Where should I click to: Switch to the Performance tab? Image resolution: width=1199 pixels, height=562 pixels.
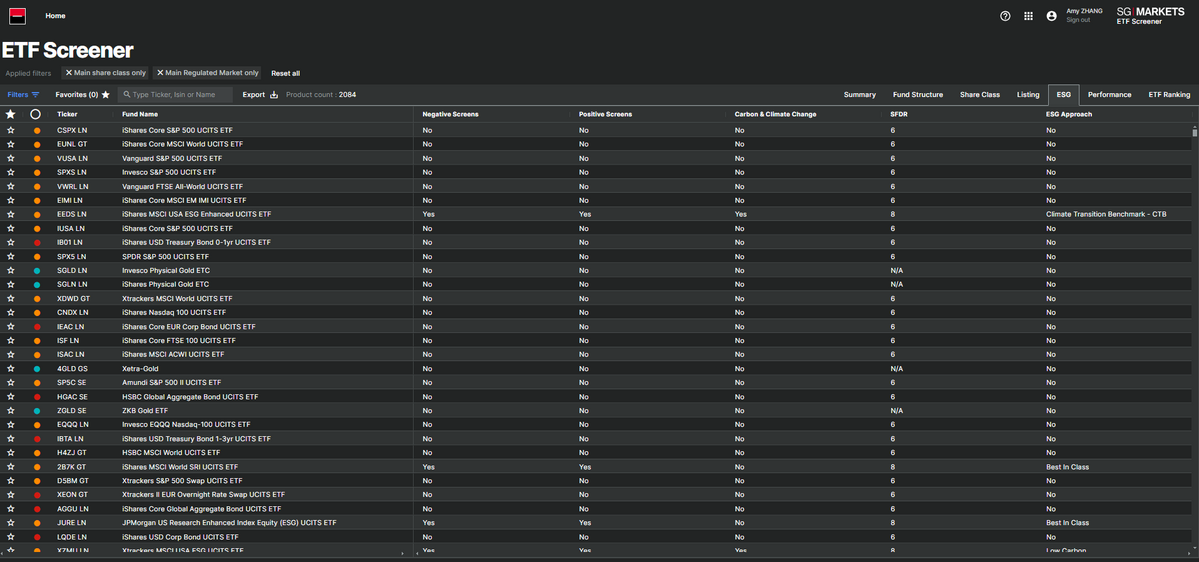pyautogui.click(x=1110, y=95)
